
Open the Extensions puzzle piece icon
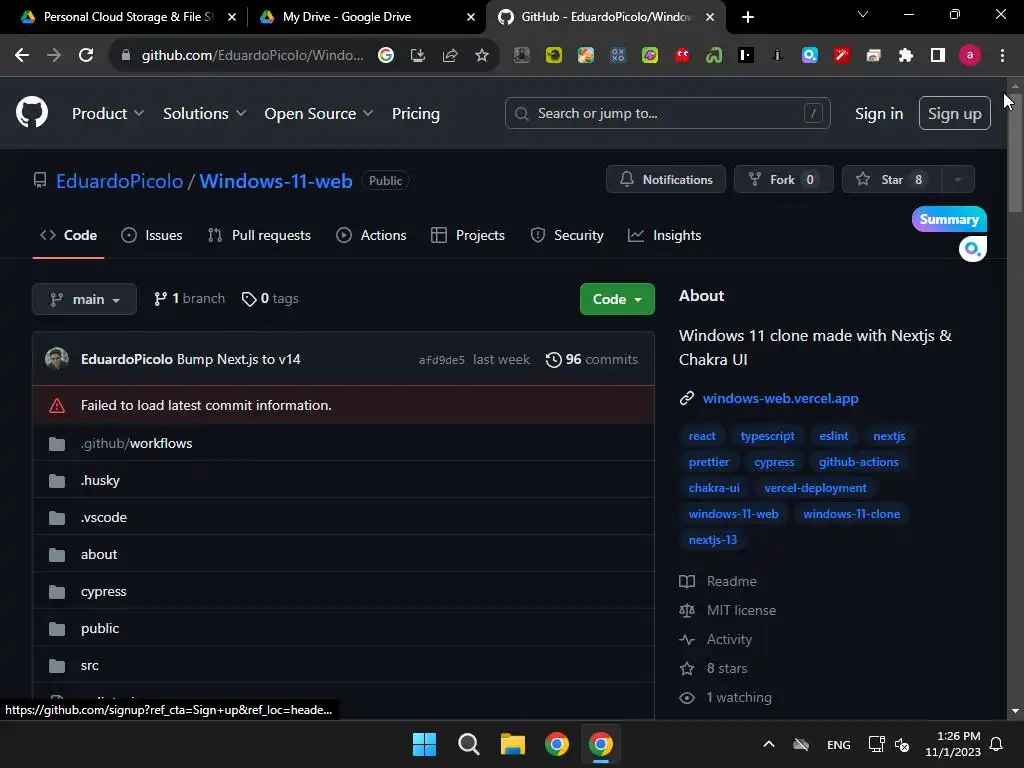point(906,56)
